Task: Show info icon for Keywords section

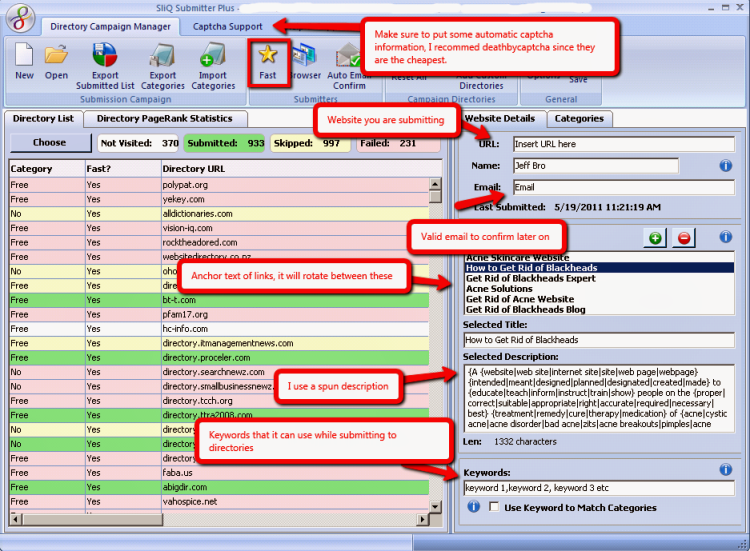Action: pos(726,470)
